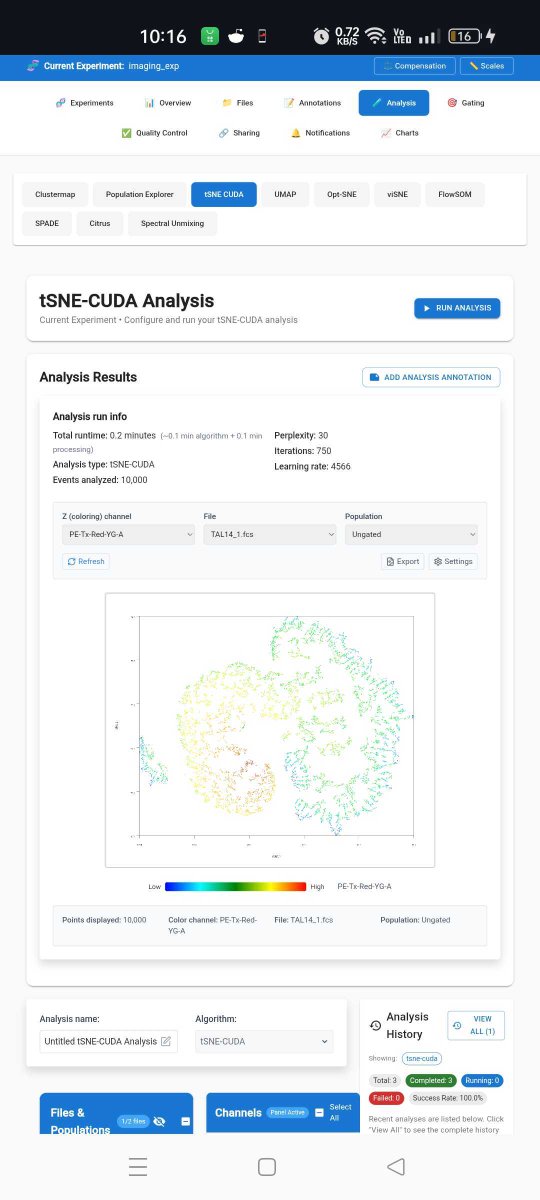The width and height of the screenshot is (540, 1200).
Task: Refresh the tSNE plot
Action: 85,562
